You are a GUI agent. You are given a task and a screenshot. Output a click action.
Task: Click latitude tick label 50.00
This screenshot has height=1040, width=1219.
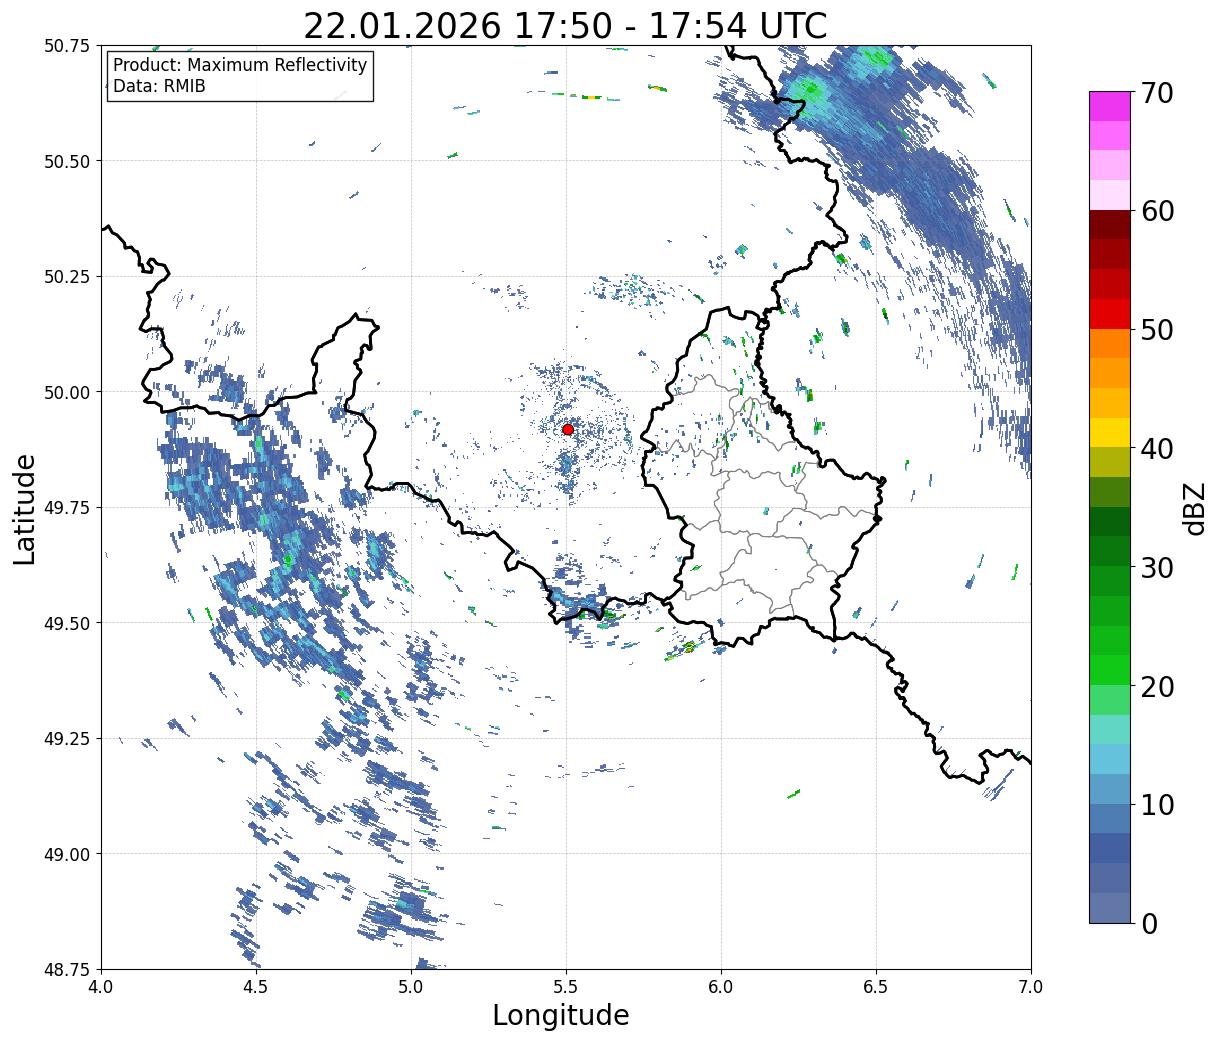[67, 392]
